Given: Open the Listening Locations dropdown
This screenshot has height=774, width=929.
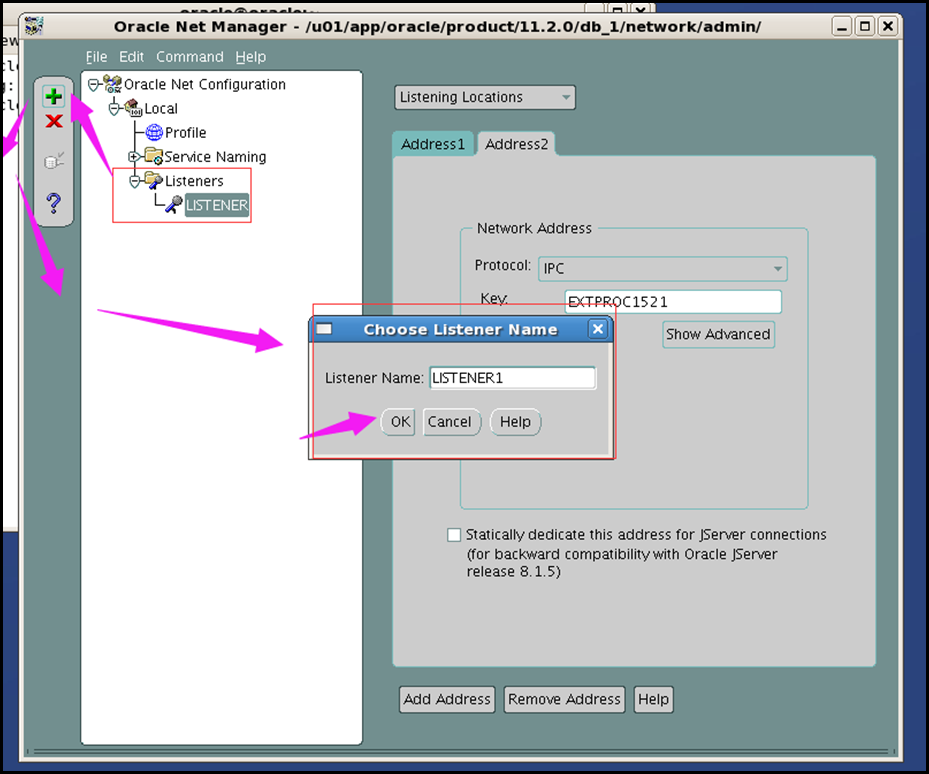Looking at the screenshot, I should point(485,97).
